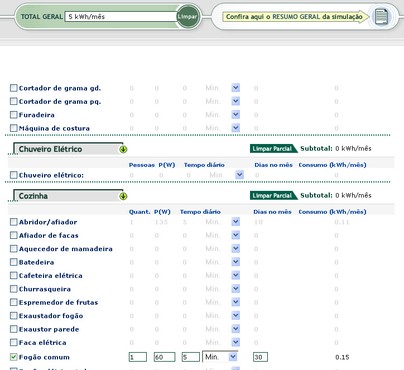
Task: Enable the Abridor/afiador checkbox
Action: 13,222
